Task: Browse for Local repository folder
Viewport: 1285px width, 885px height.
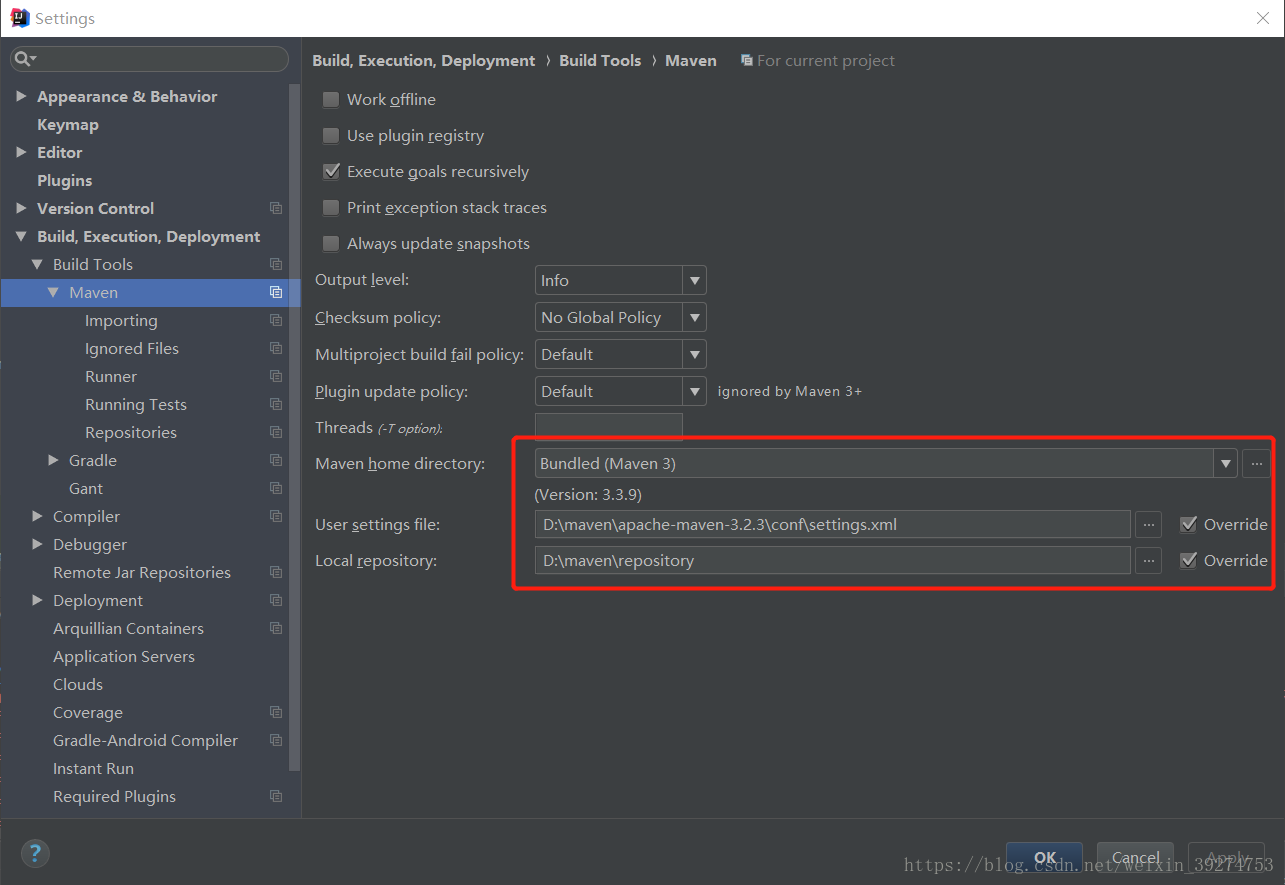Action: click(x=1149, y=560)
